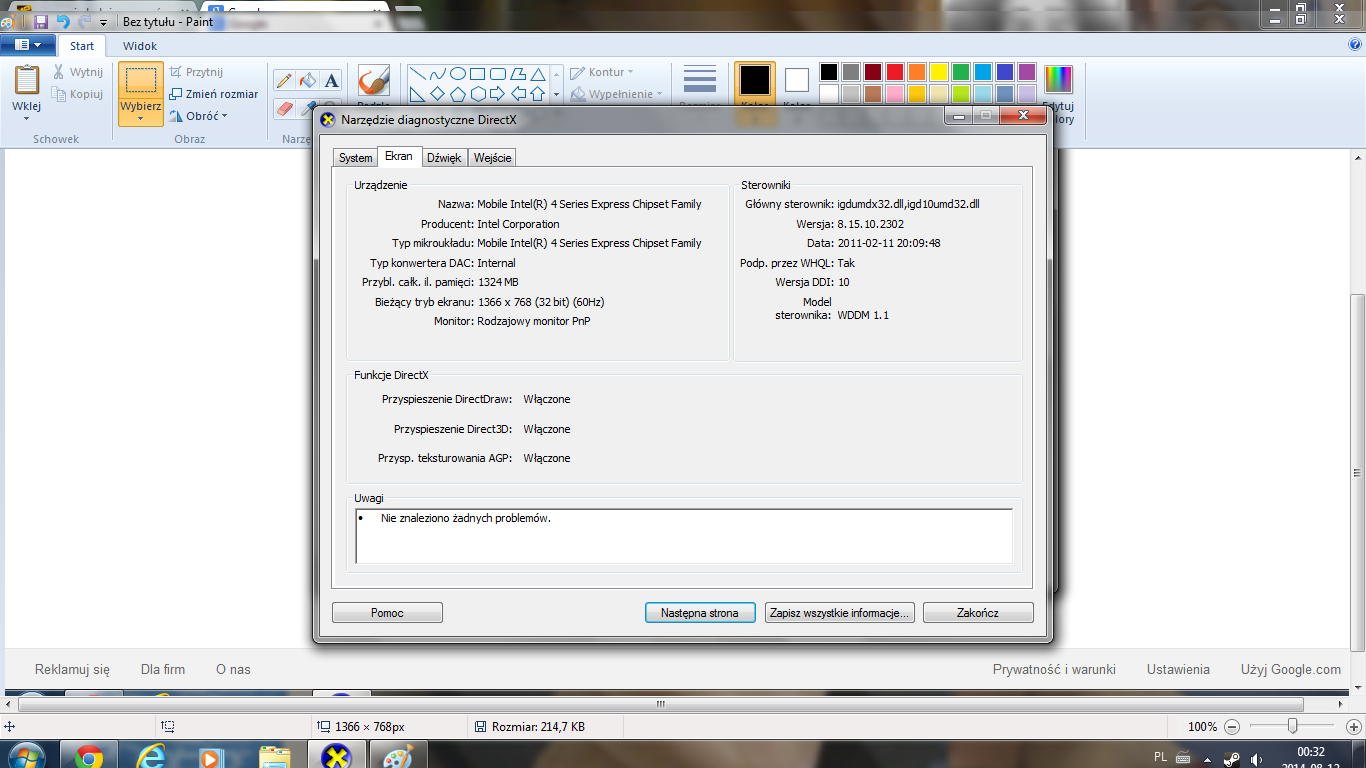This screenshot has height=768, width=1366.
Task: Click Prywatność i warunki link
Action: click(1054, 670)
